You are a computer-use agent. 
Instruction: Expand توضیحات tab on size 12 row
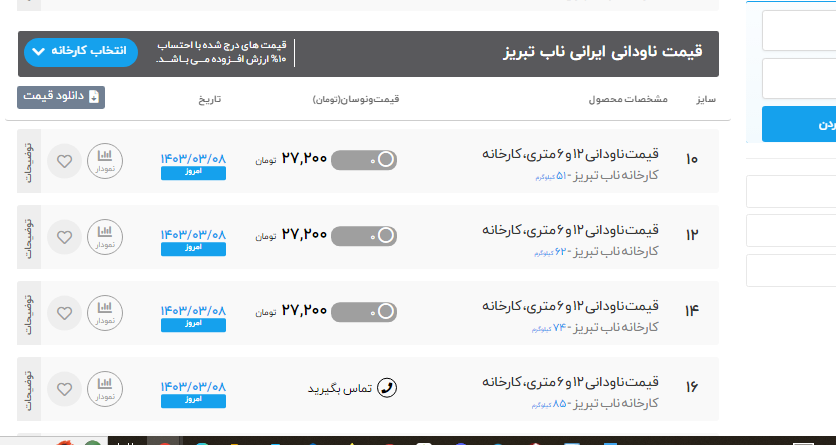pyautogui.click(x=28, y=237)
